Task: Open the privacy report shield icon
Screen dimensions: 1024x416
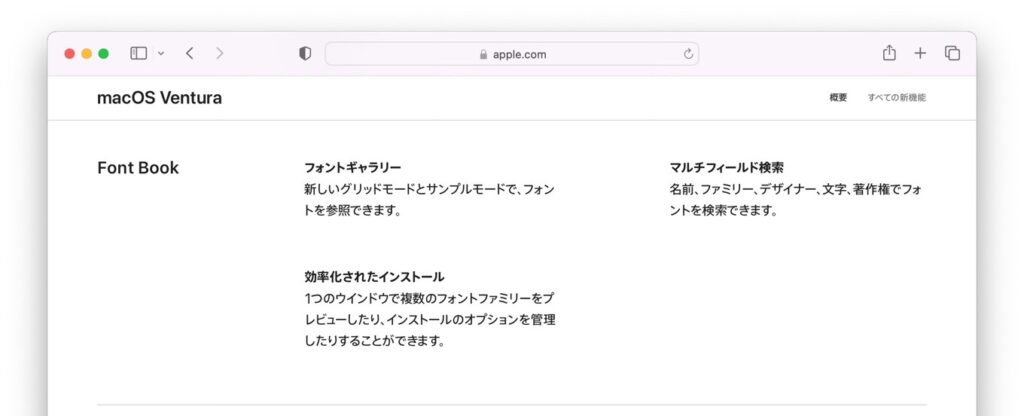Action: tap(305, 54)
